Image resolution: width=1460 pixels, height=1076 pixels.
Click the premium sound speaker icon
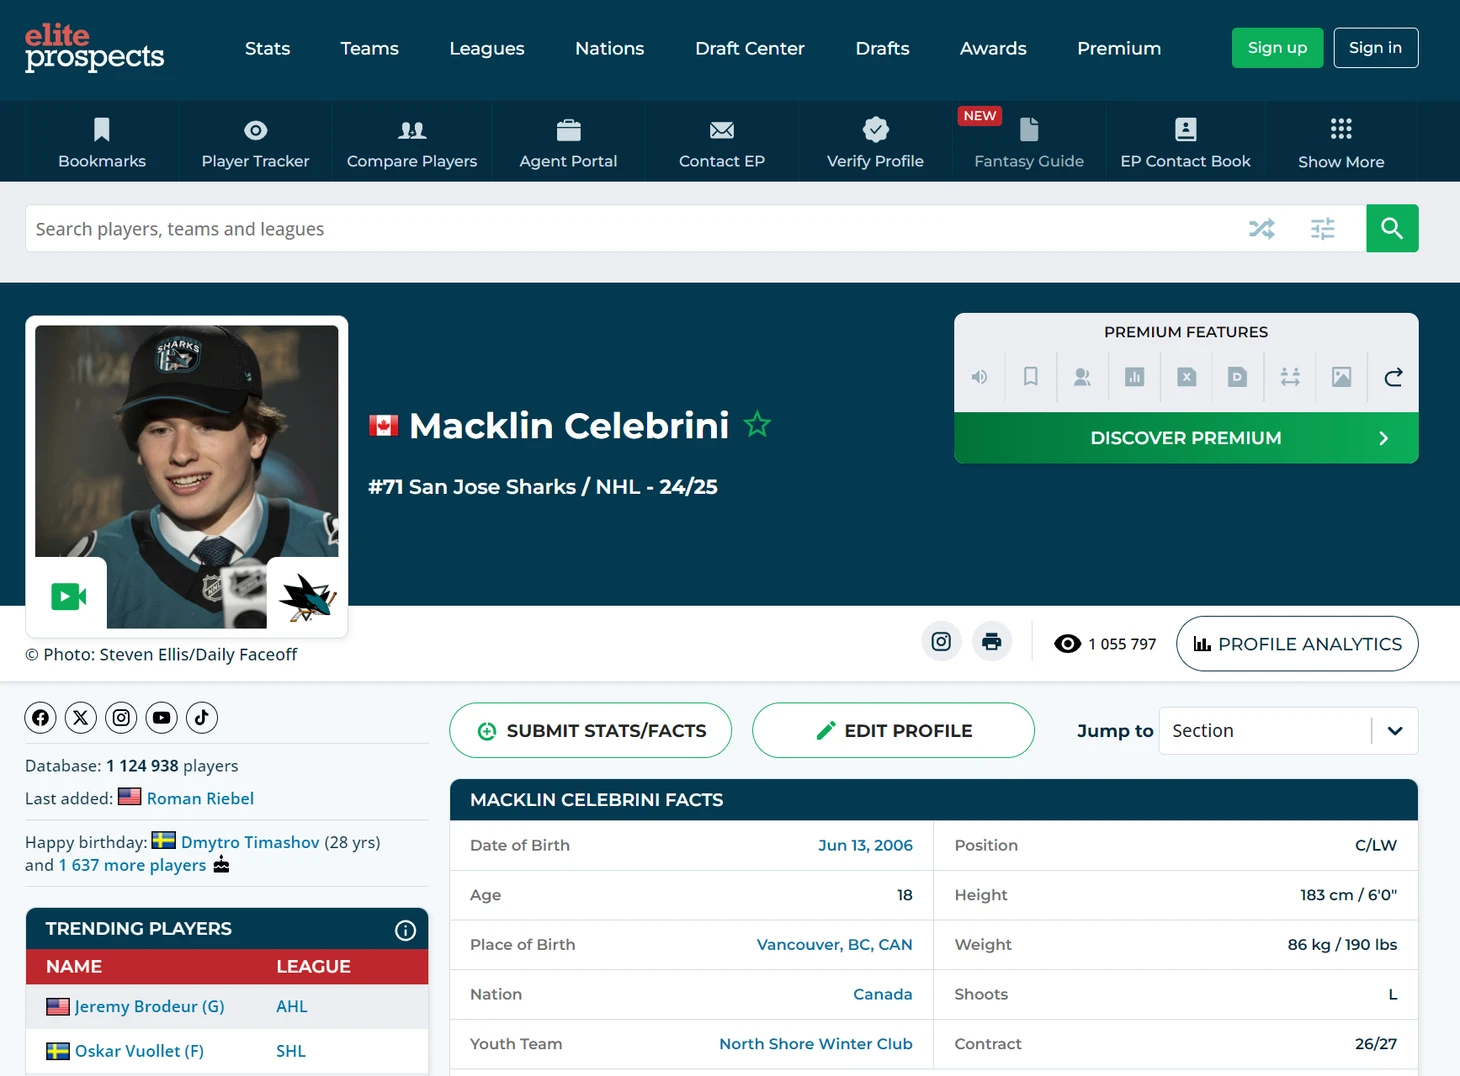[979, 377]
